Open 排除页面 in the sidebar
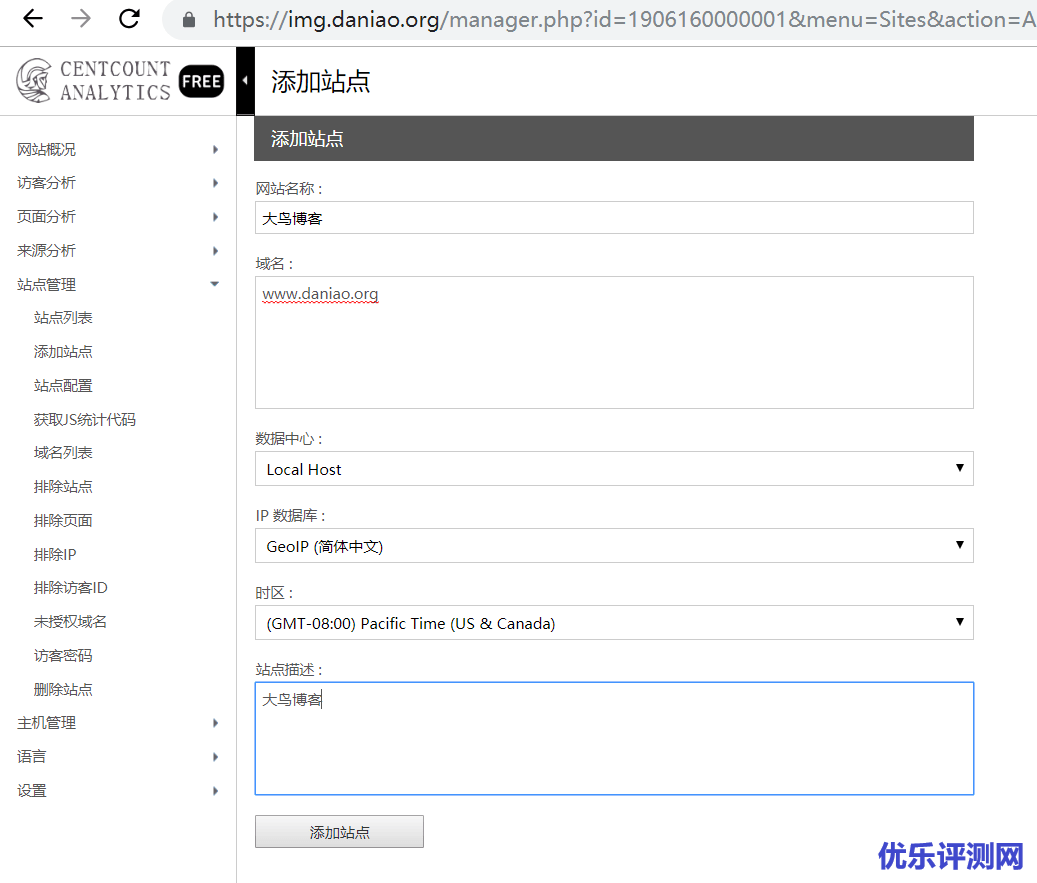This screenshot has width=1037, height=883. point(63,521)
